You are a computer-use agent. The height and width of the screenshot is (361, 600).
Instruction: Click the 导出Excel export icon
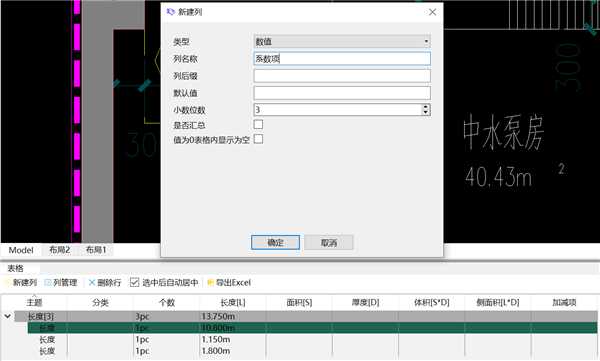(210, 283)
